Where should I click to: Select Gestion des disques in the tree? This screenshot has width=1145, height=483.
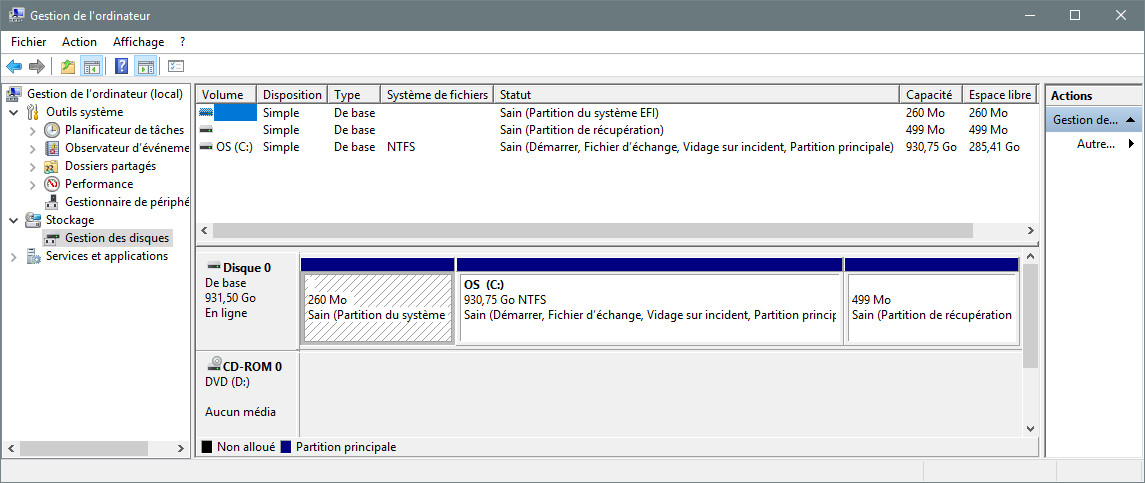[117, 237]
